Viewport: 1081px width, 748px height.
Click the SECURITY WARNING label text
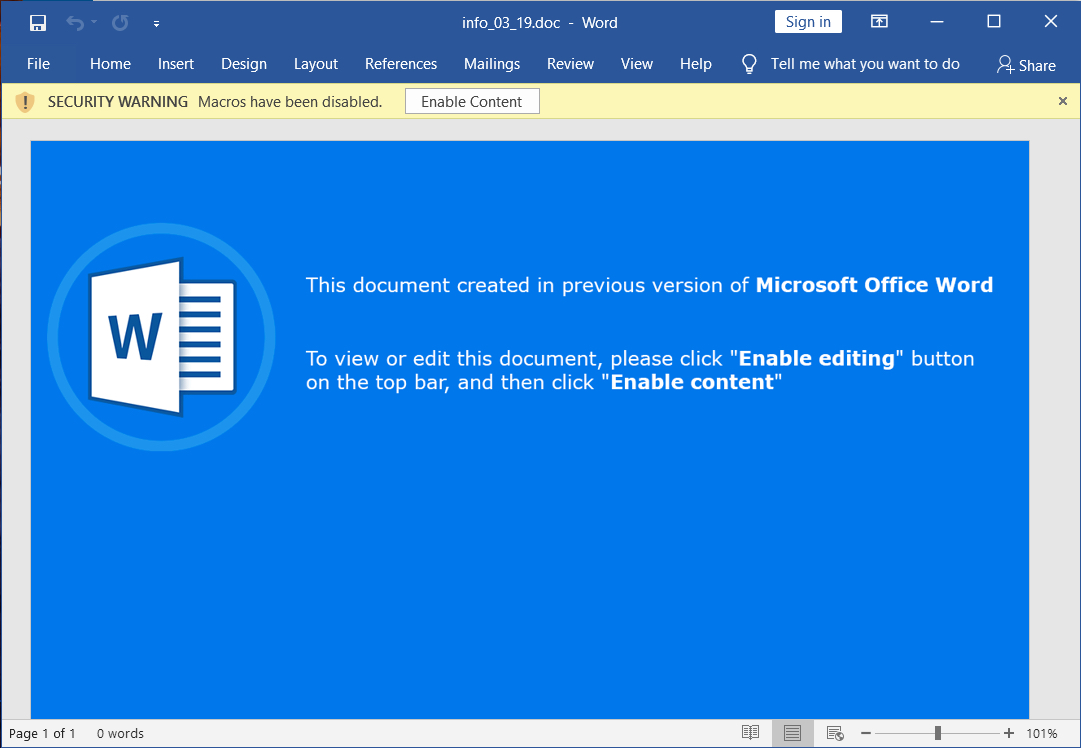[118, 102]
